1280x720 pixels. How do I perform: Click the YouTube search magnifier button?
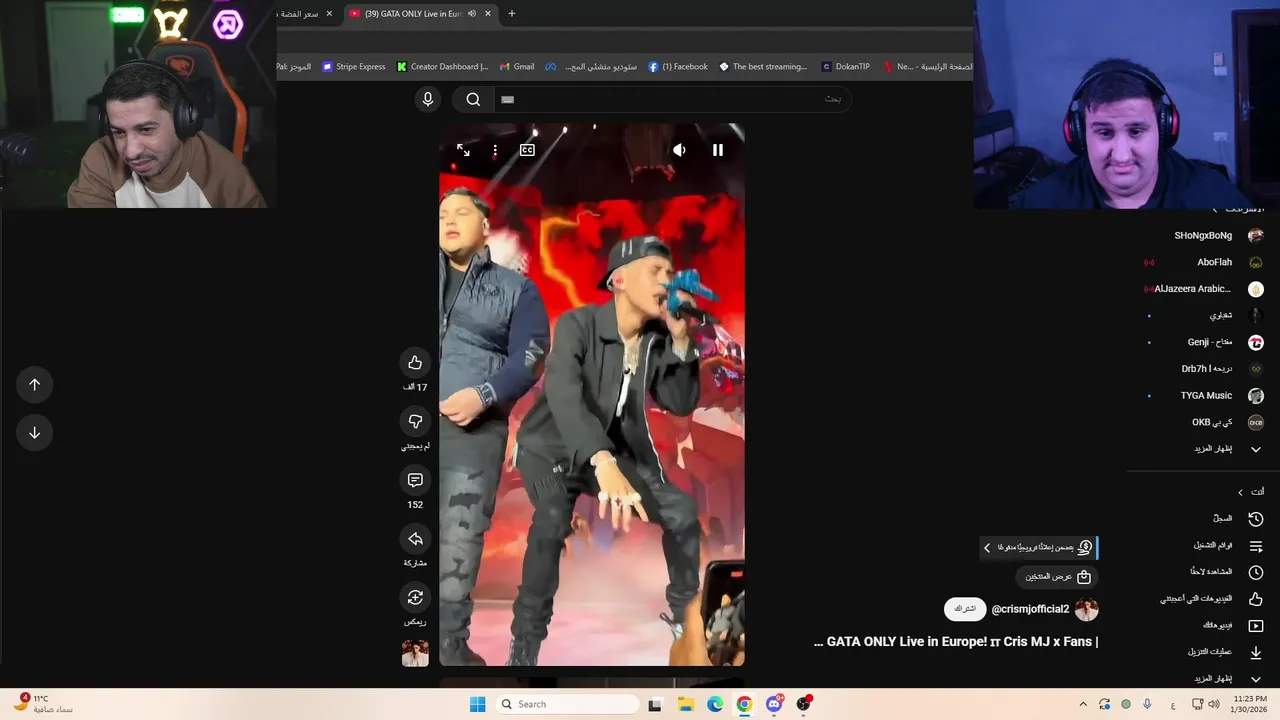473,99
